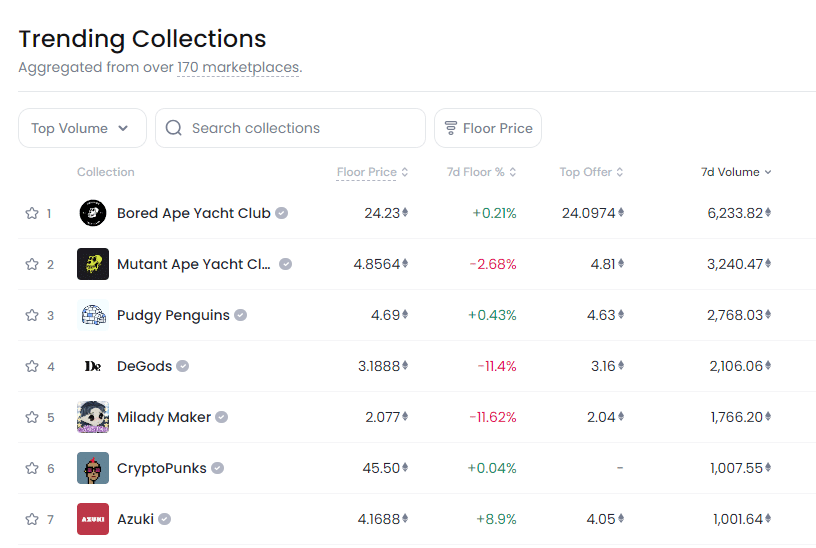
Task: Click the red Azuki logo
Action: pos(93,519)
